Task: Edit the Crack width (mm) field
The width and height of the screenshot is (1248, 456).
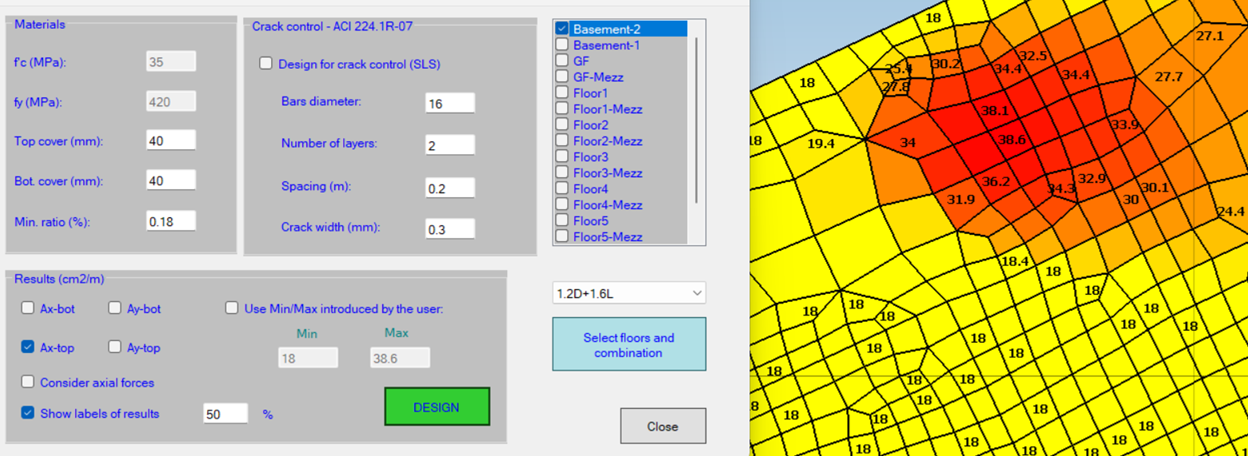Action: tap(450, 228)
